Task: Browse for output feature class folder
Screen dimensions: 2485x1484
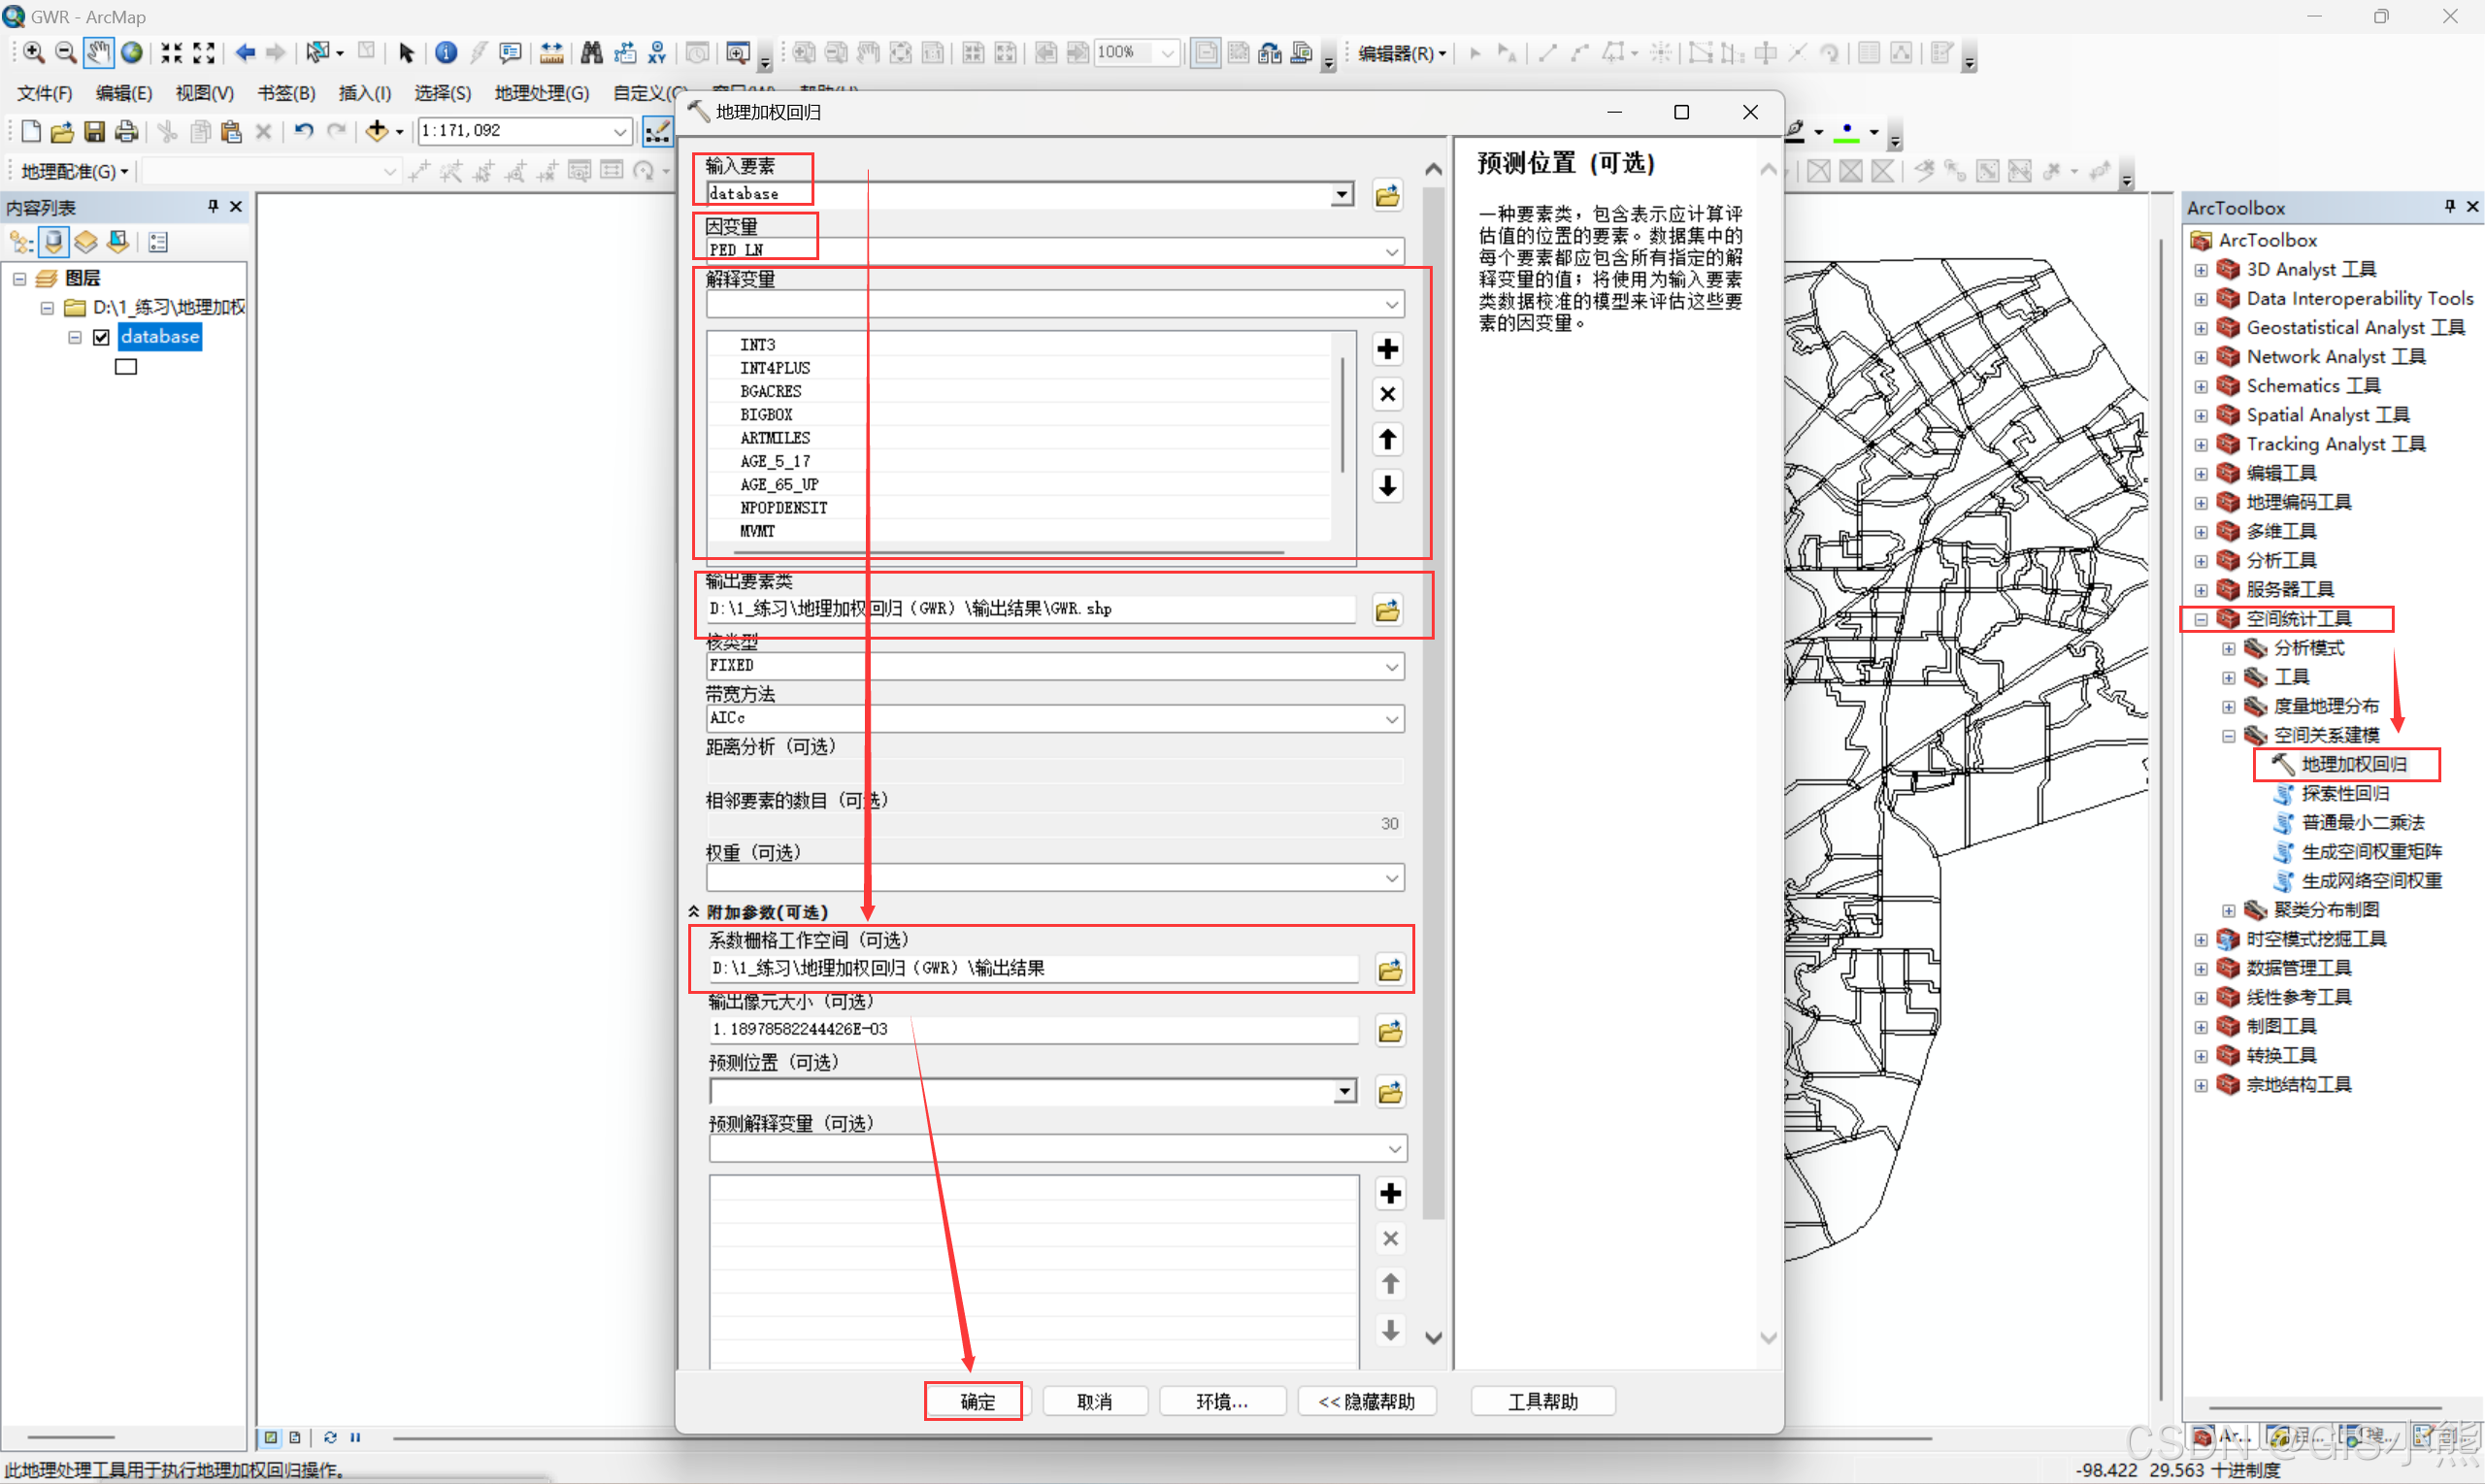Action: coord(1387,610)
